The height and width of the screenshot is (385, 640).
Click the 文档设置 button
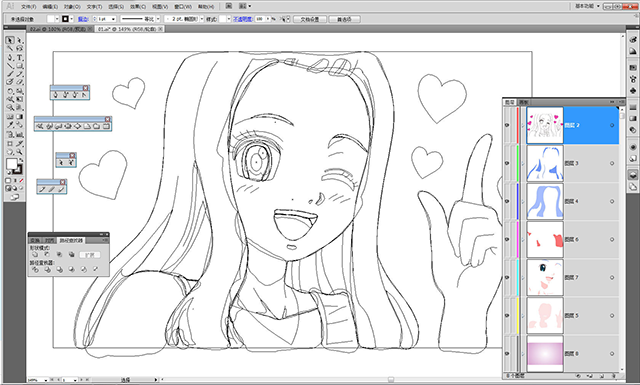[310, 19]
